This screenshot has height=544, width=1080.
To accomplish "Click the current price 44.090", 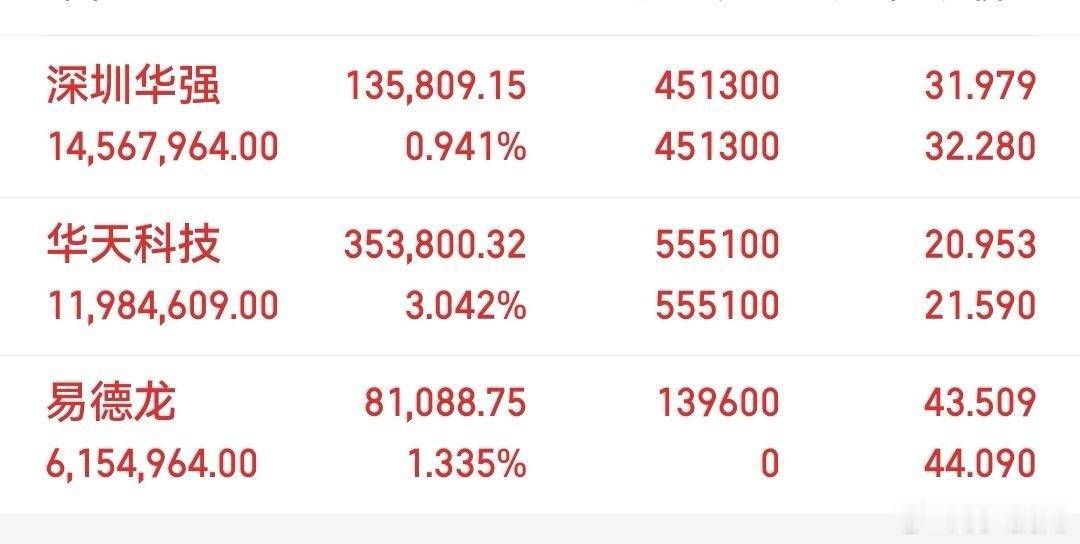I will [980, 463].
